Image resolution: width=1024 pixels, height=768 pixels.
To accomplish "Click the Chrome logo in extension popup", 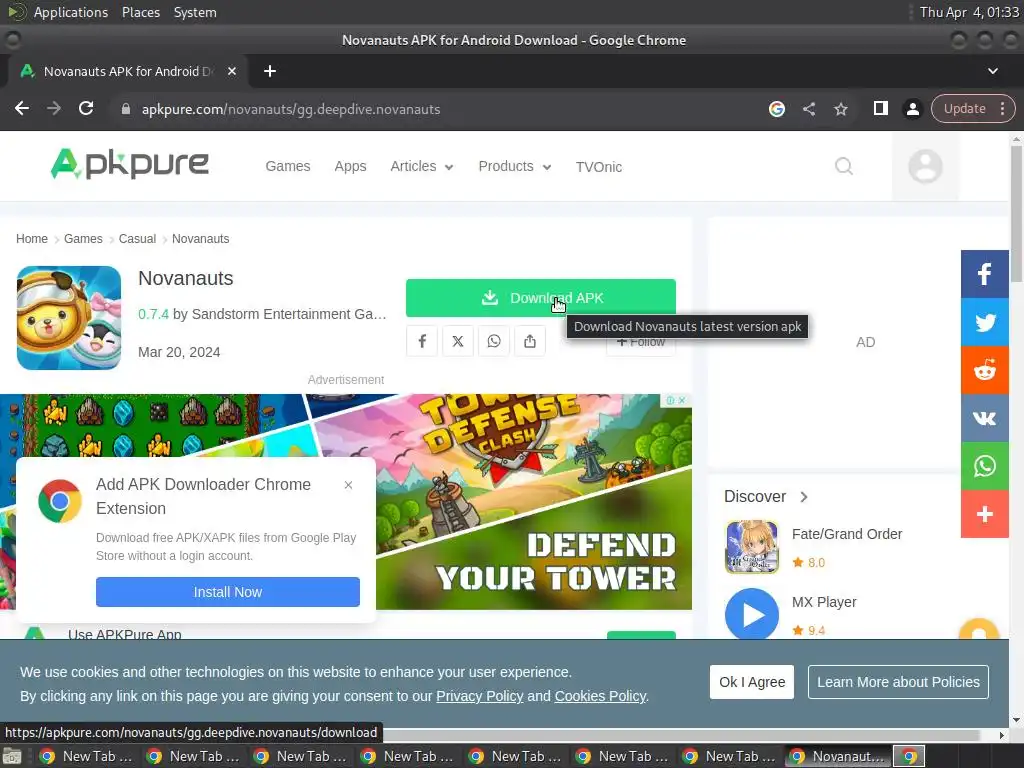I will coord(59,501).
